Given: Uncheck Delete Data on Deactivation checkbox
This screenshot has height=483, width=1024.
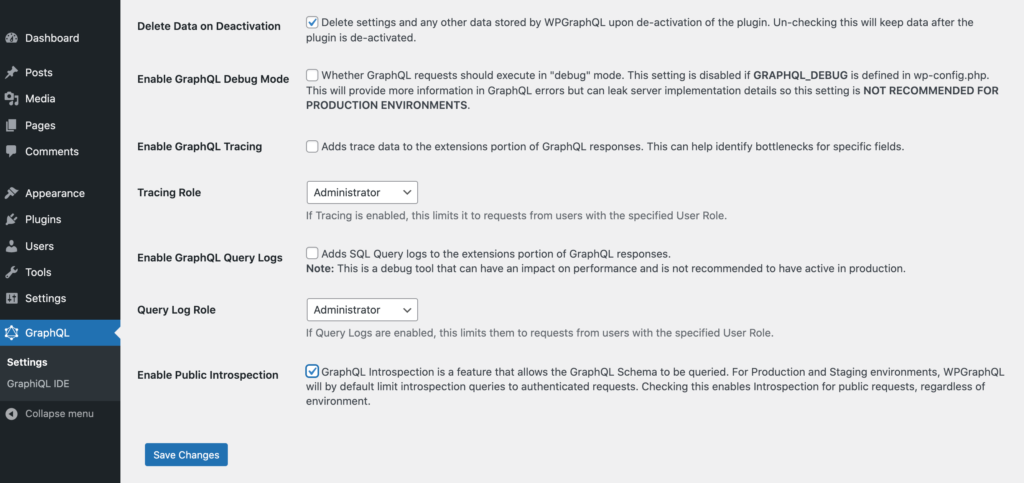Looking at the screenshot, I should click(312, 22).
